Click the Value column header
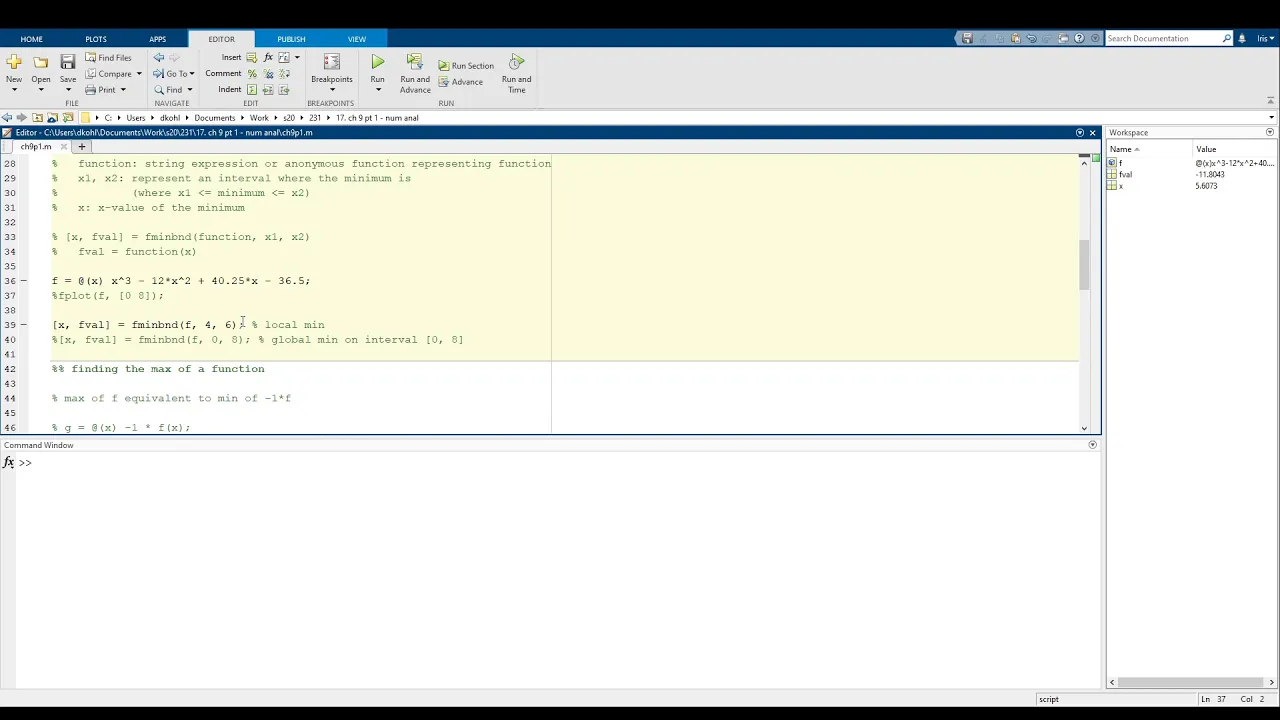Screen dimensions: 1280x720 click(x=1235, y=149)
